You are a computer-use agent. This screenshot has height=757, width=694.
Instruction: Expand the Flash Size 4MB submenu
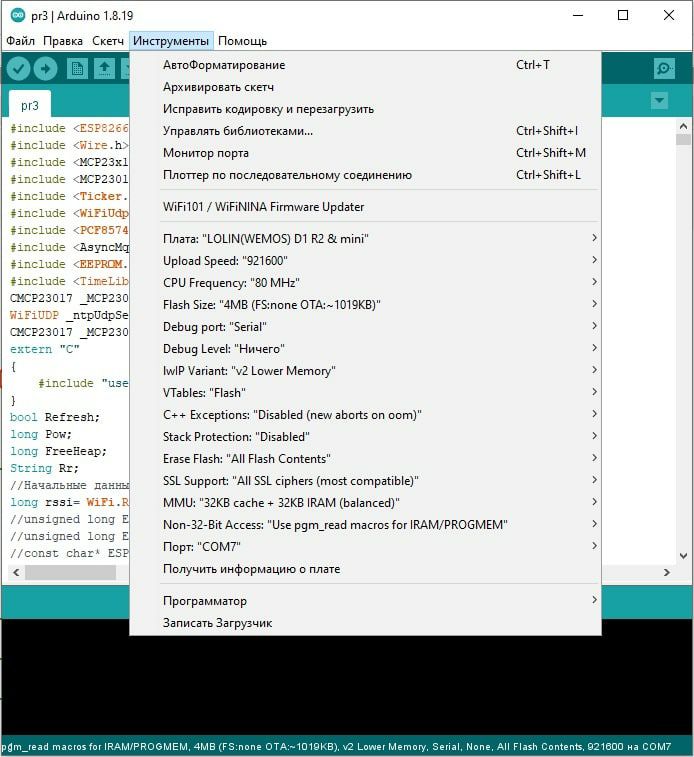point(365,305)
